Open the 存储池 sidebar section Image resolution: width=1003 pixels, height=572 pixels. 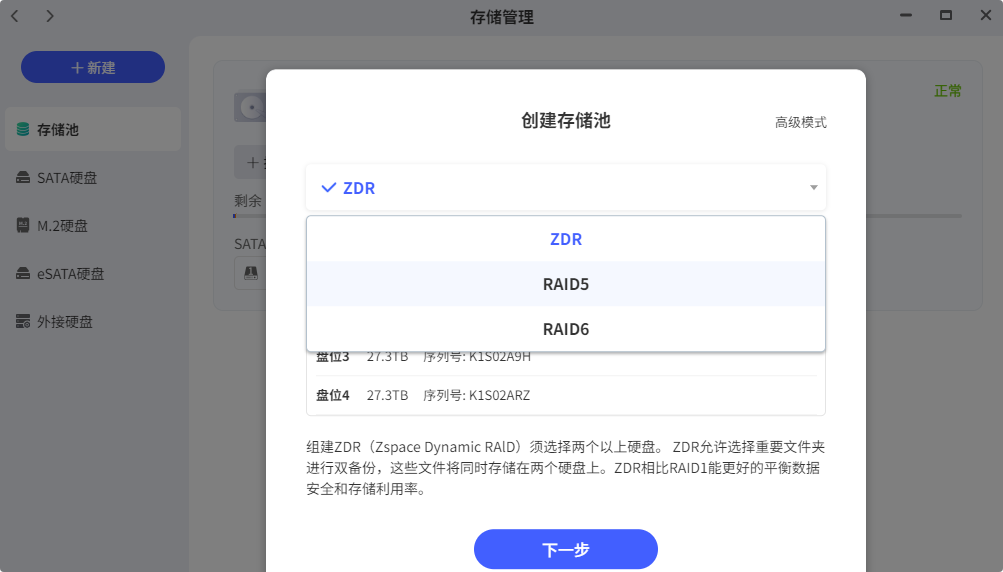point(58,130)
